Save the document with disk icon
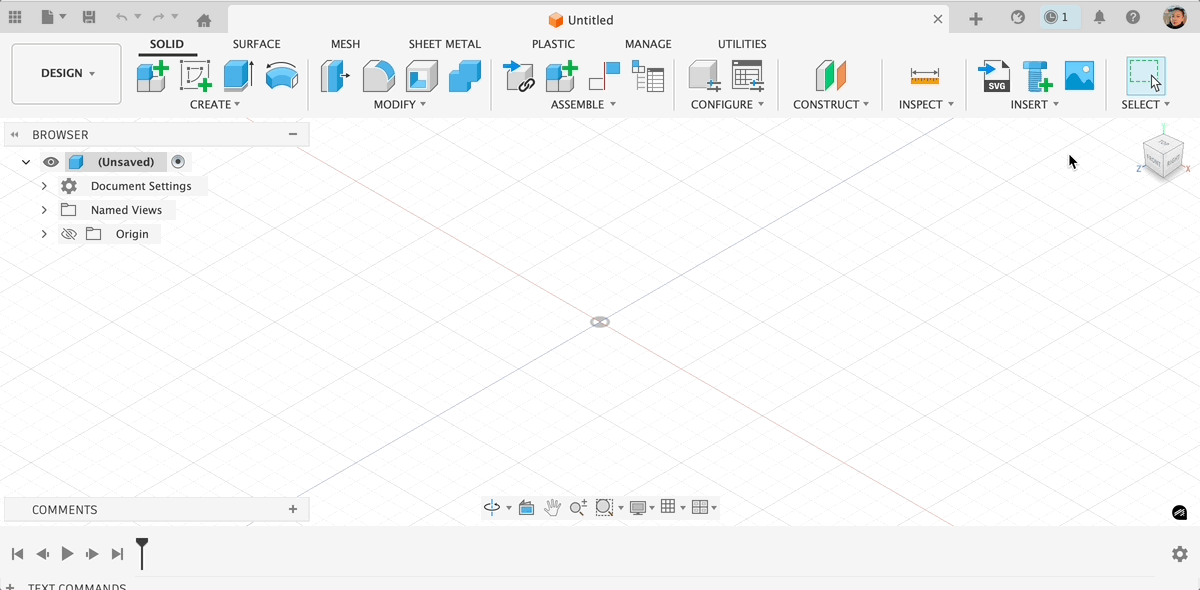Image resolution: width=1200 pixels, height=590 pixels. [89, 17]
